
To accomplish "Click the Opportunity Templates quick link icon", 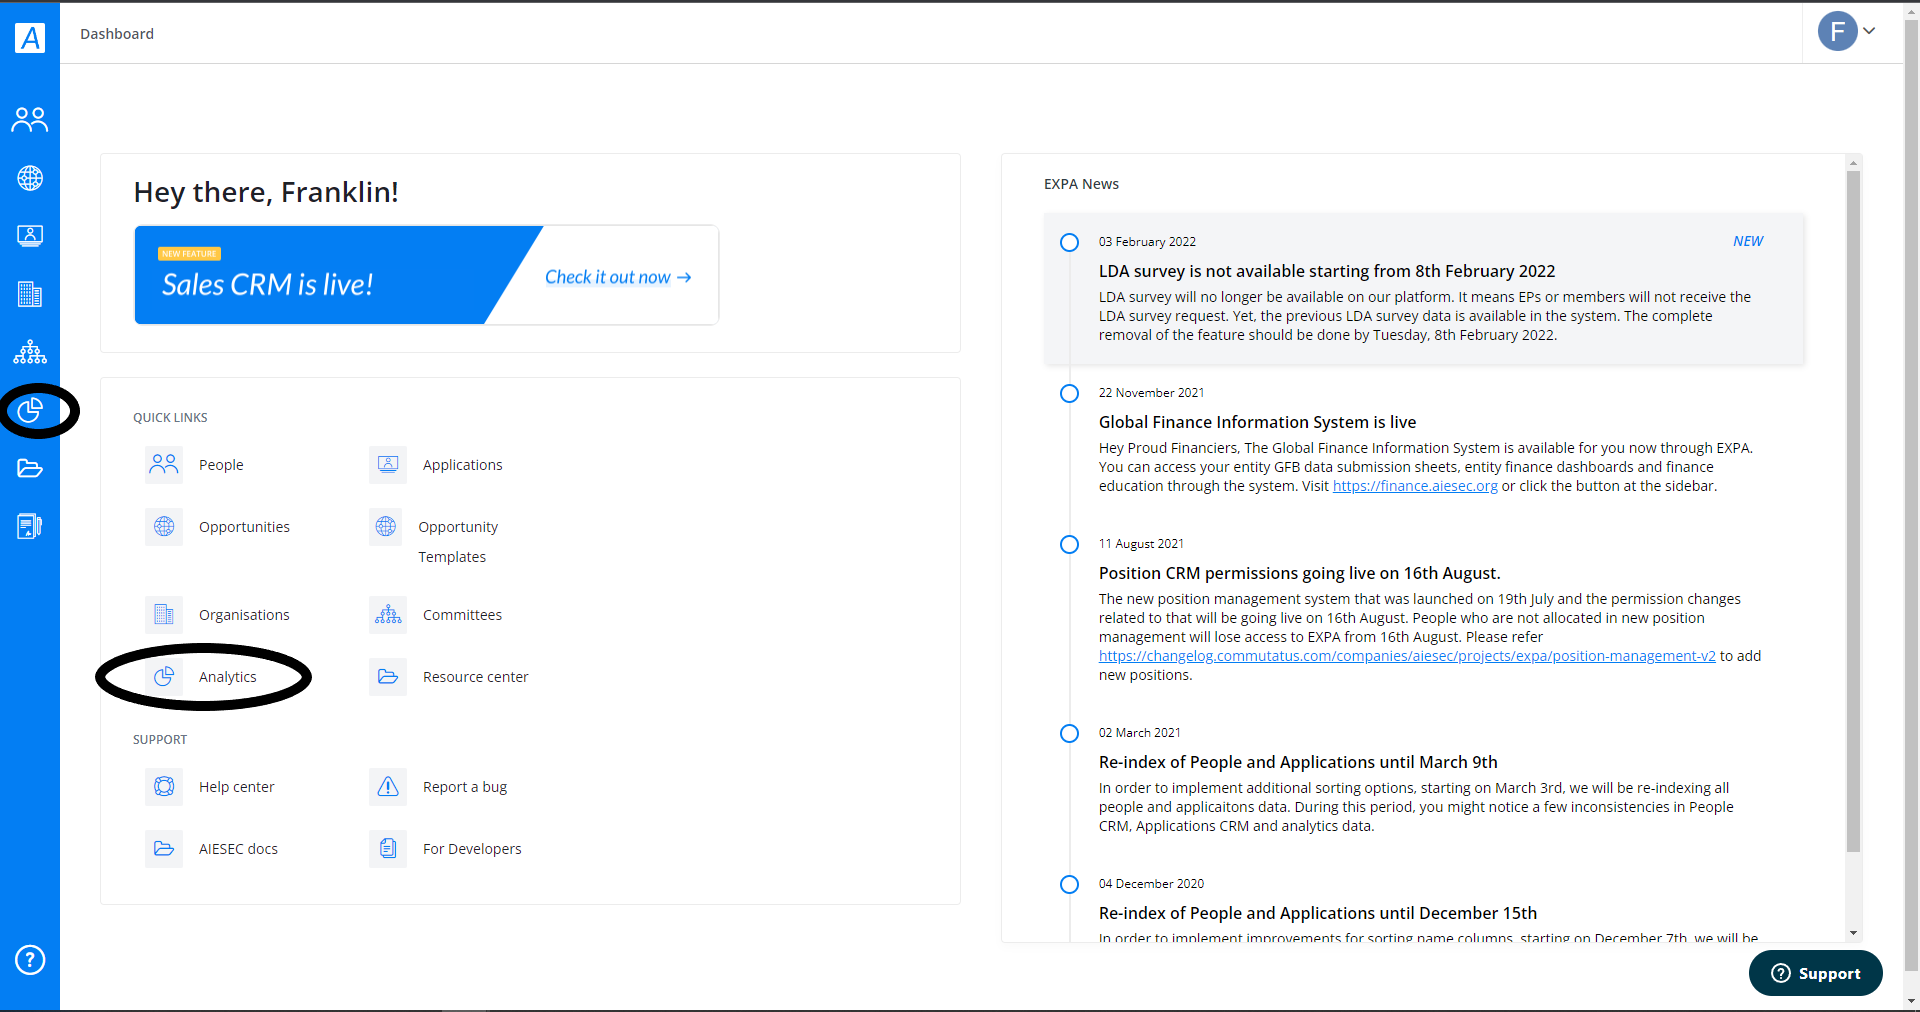I will point(386,527).
